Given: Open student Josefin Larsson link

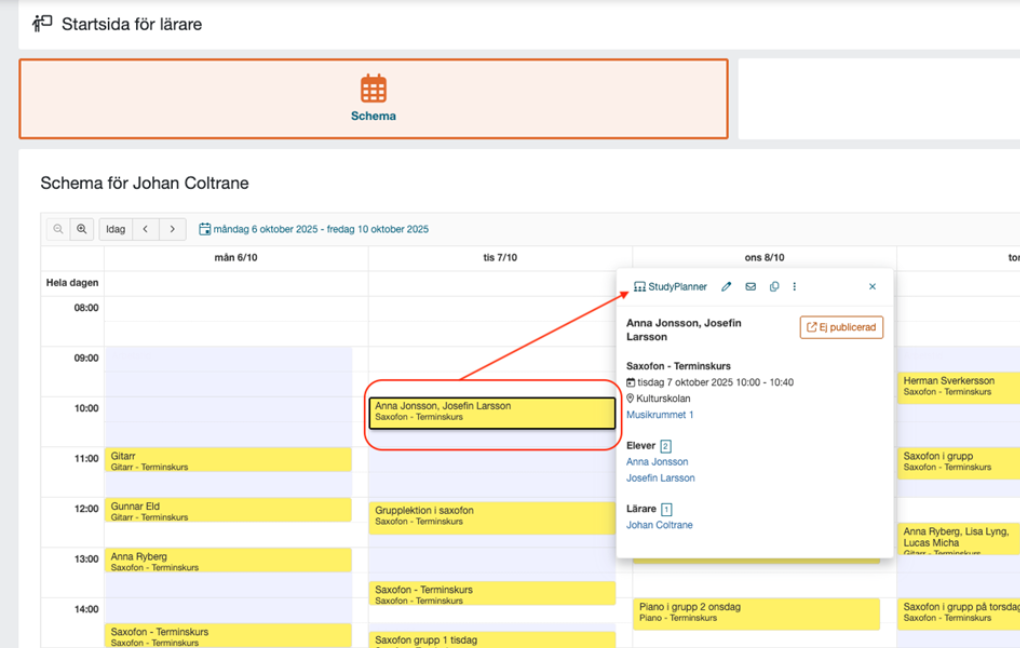Looking at the screenshot, I should [660, 478].
